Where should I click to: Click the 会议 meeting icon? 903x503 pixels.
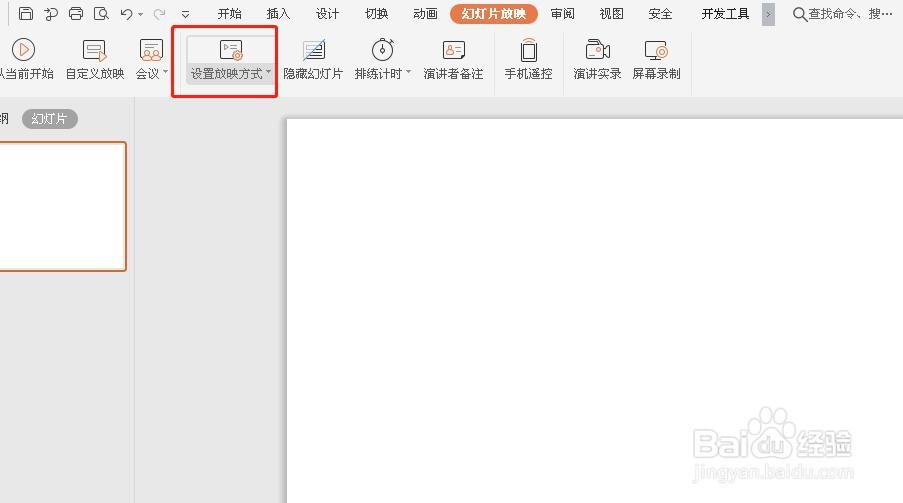click(x=151, y=51)
